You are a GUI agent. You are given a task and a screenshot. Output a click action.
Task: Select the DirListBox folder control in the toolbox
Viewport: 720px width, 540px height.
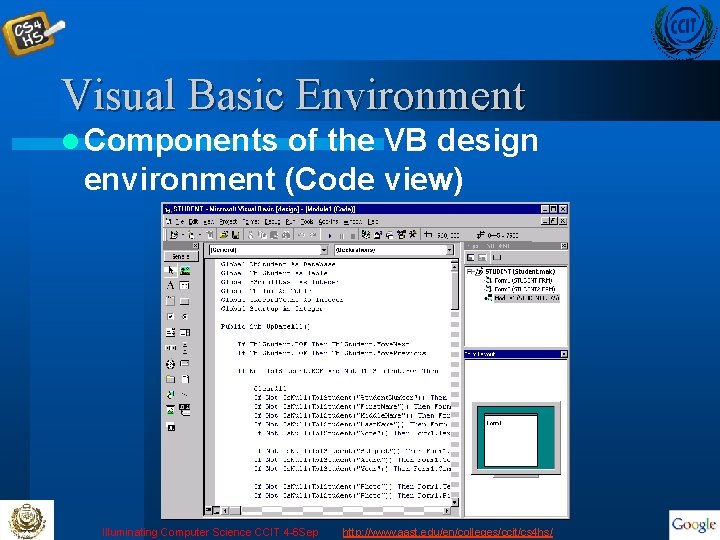170,379
